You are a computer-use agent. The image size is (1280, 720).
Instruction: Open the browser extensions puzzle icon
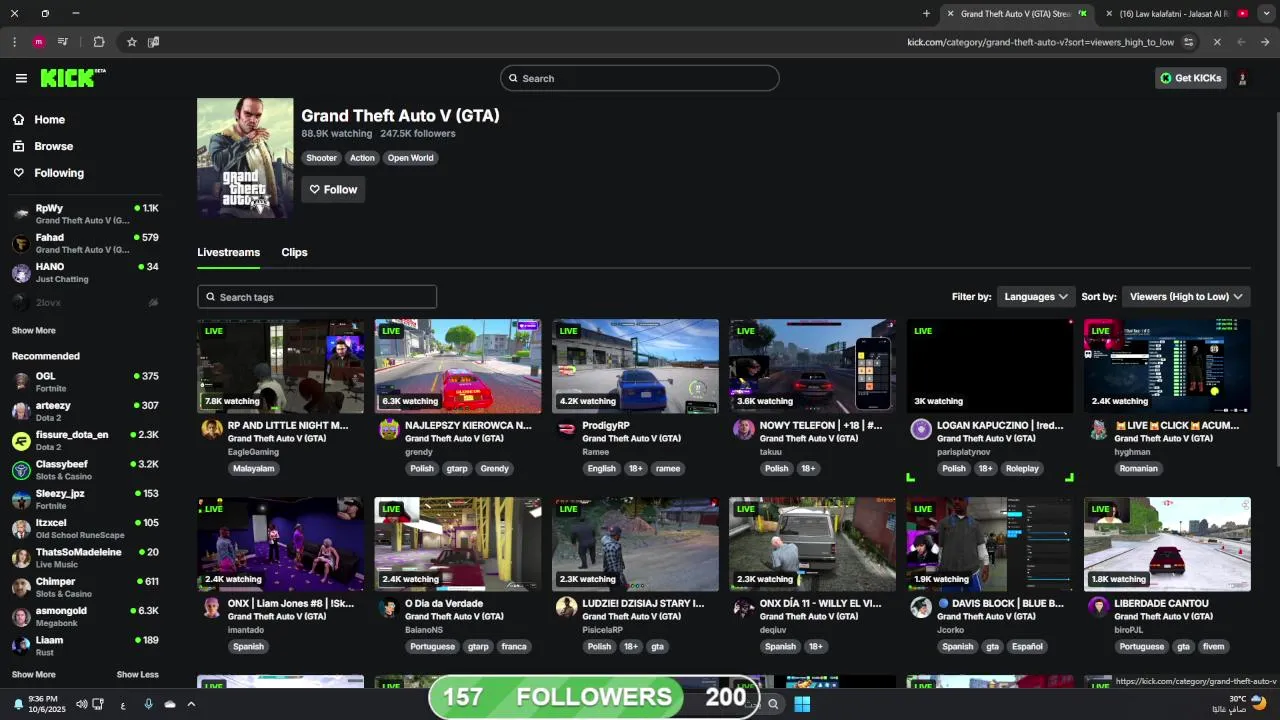(99, 42)
